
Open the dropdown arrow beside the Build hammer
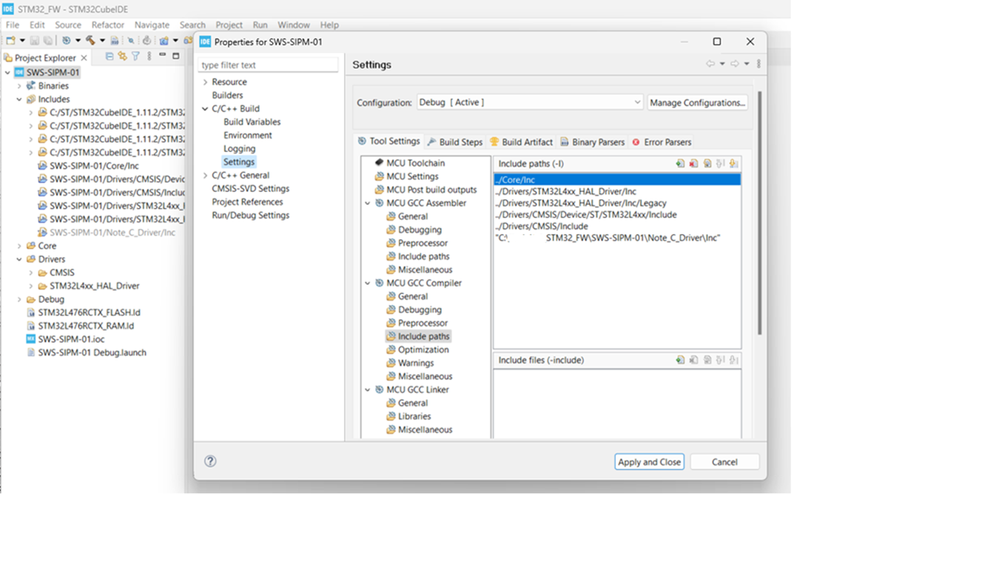[x=102, y=40]
